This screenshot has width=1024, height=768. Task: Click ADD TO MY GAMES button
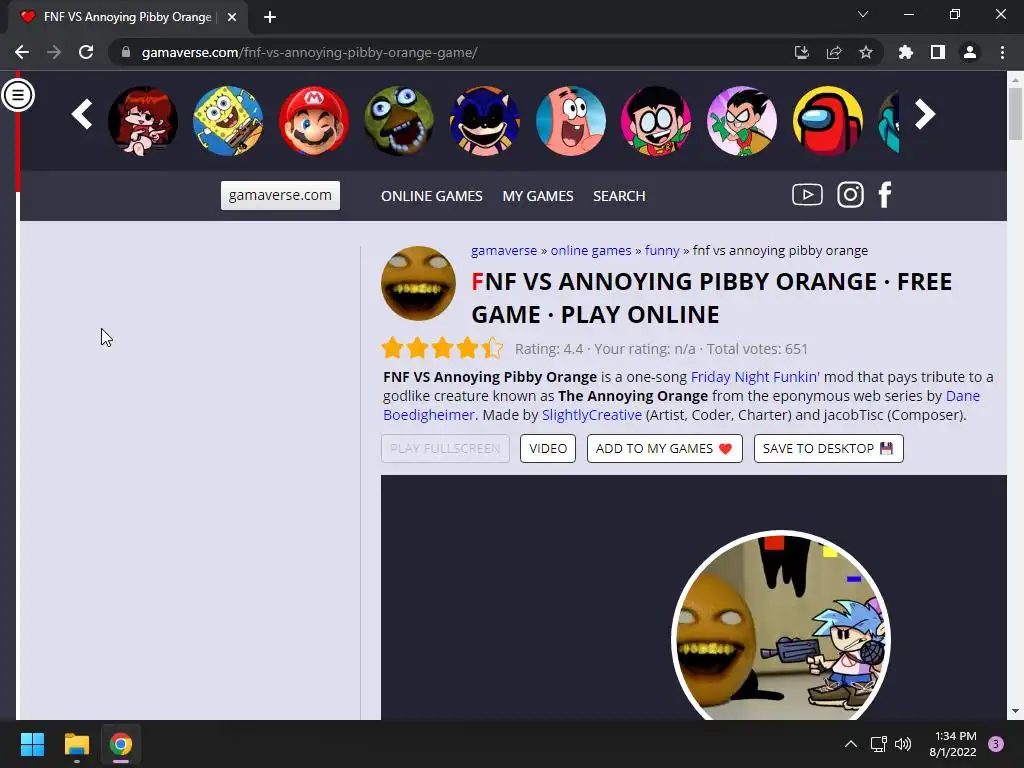click(x=665, y=449)
